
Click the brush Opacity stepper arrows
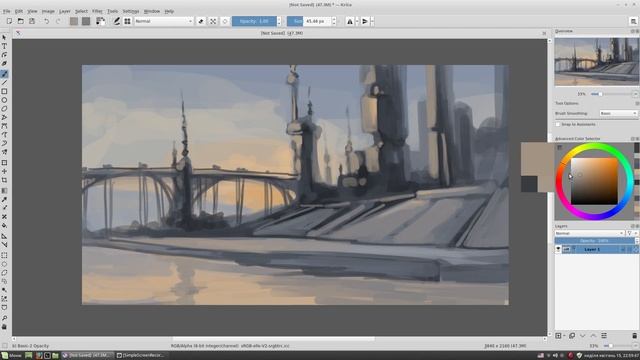point(279,21)
